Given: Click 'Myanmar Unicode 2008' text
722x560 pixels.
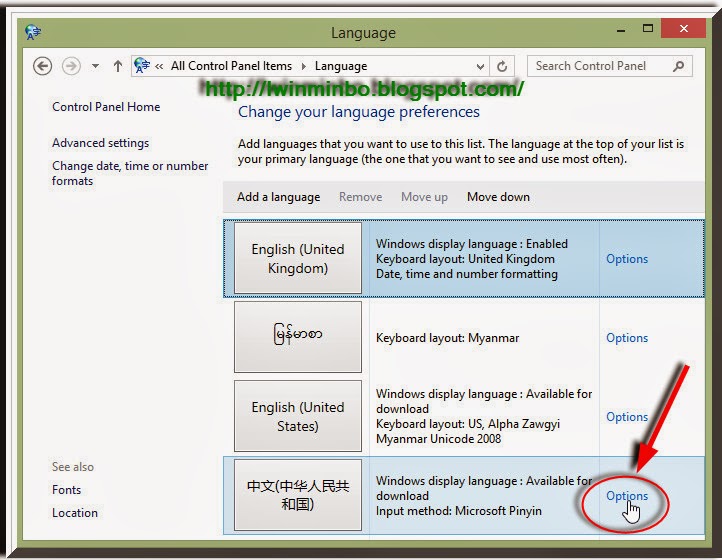Looking at the screenshot, I should pos(438,439).
